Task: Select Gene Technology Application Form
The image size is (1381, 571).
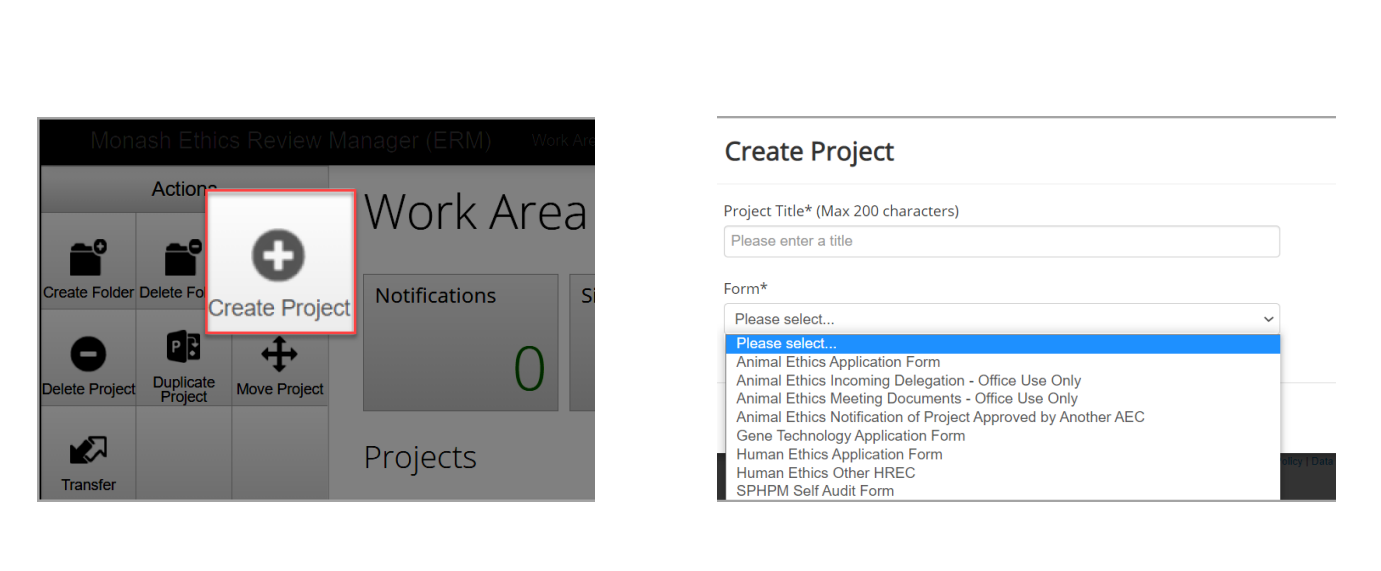Action: tap(850, 436)
